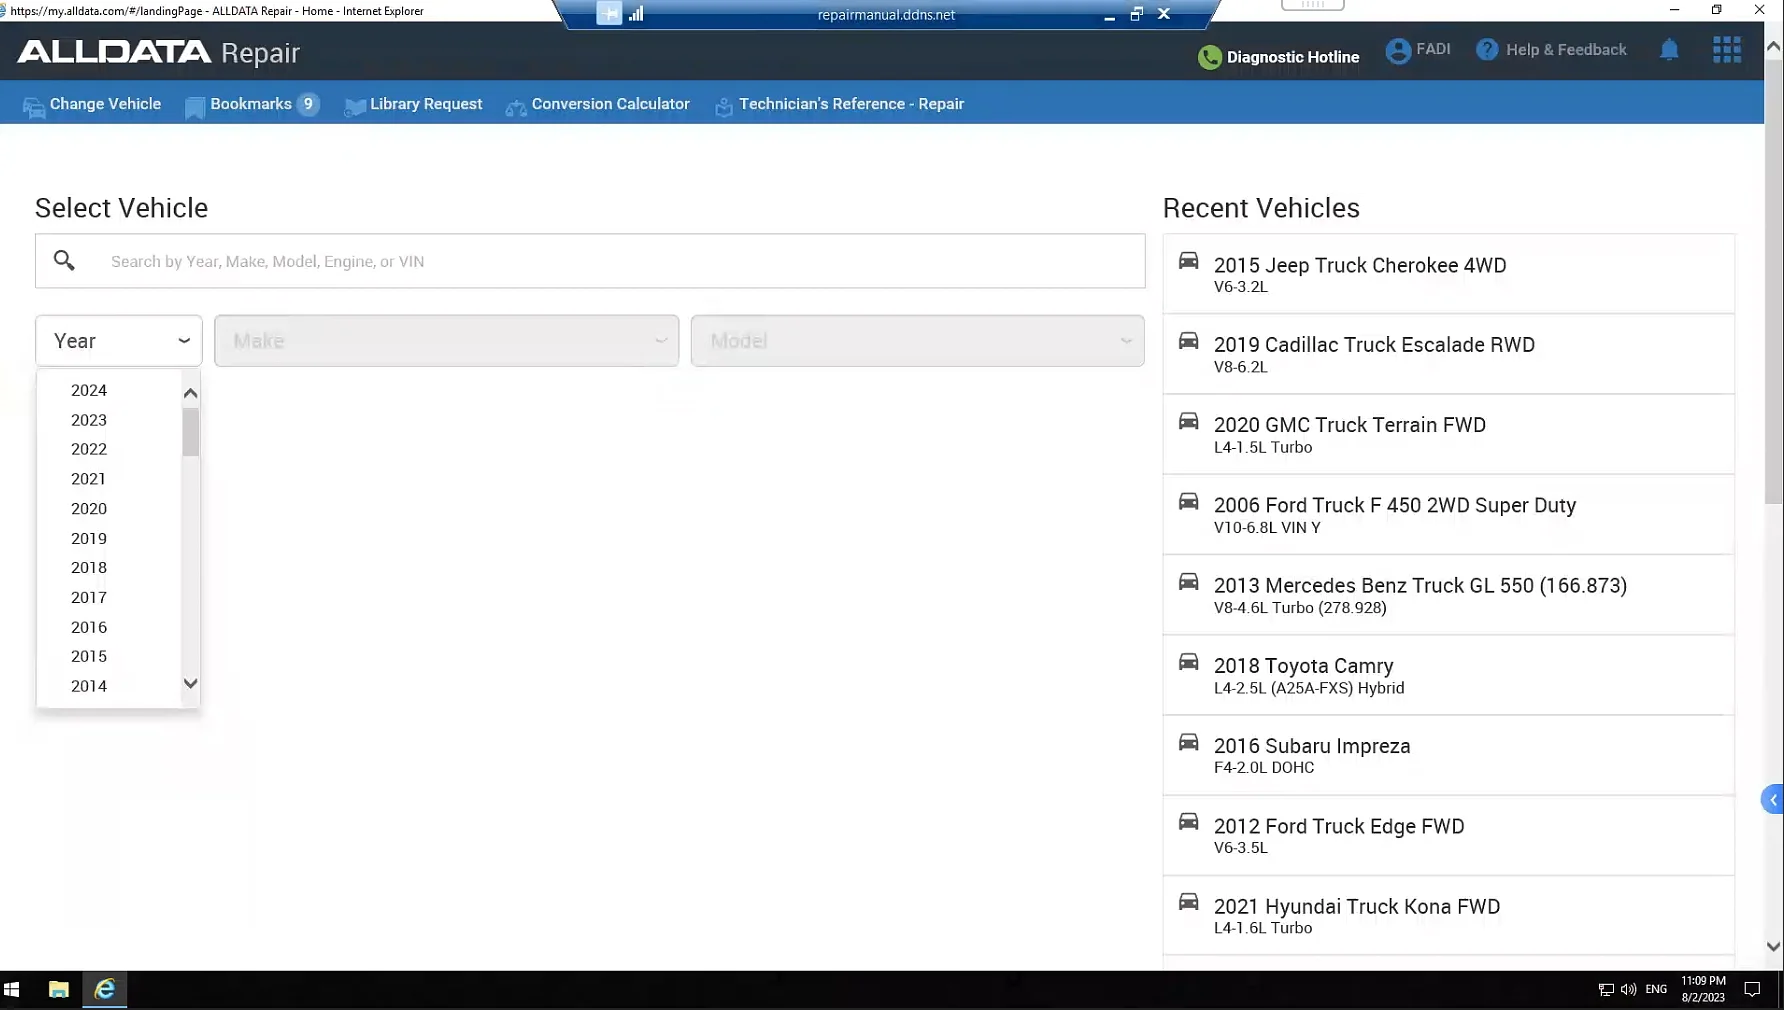Click the Technician's Reference icon
The width and height of the screenshot is (1784, 1010).
(x=724, y=107)
